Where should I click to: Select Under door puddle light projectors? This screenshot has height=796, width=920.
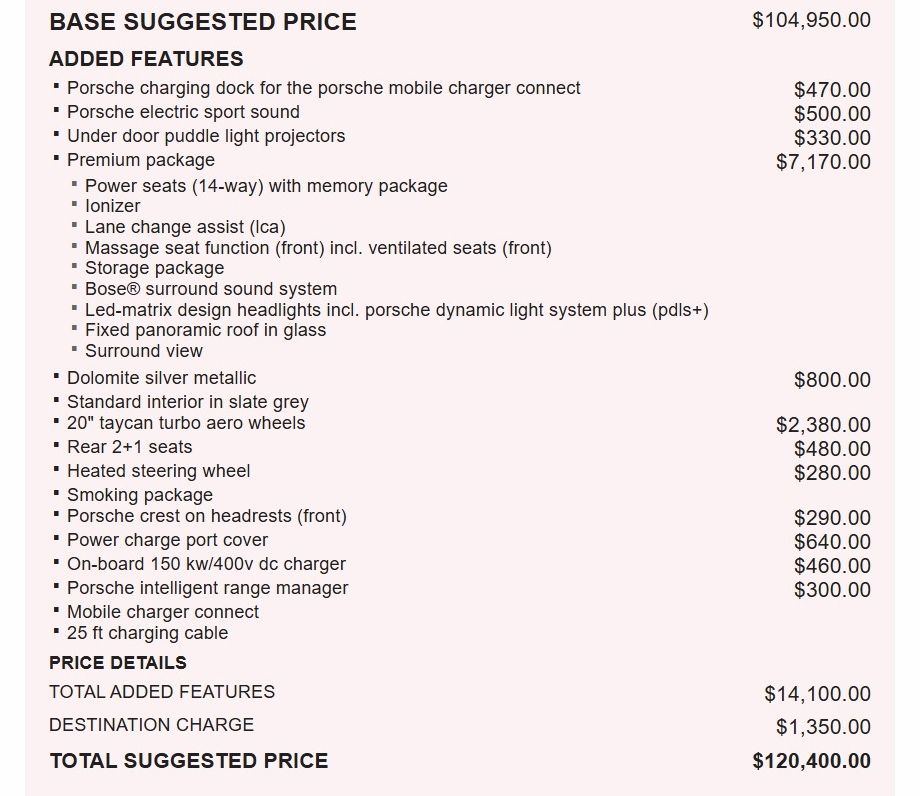click(x=206, y=136)
